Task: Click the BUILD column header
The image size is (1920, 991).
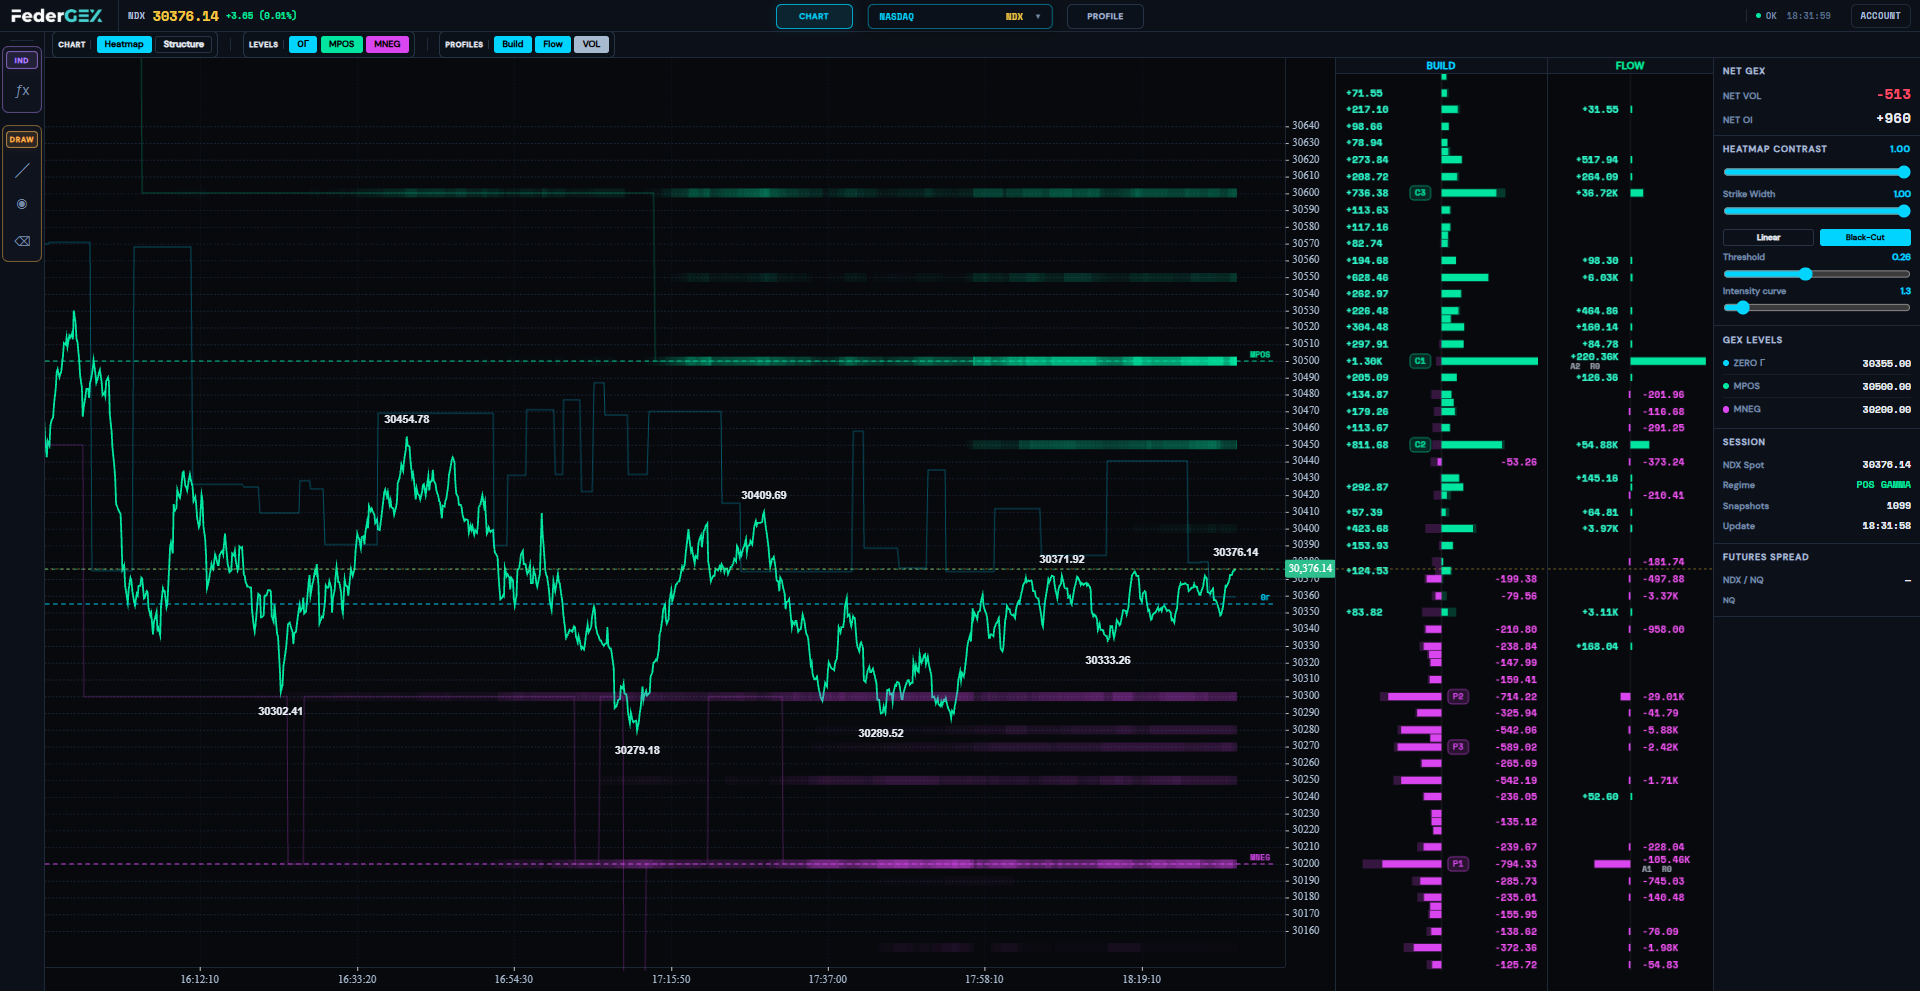Action: click(x=1440, y=66)
